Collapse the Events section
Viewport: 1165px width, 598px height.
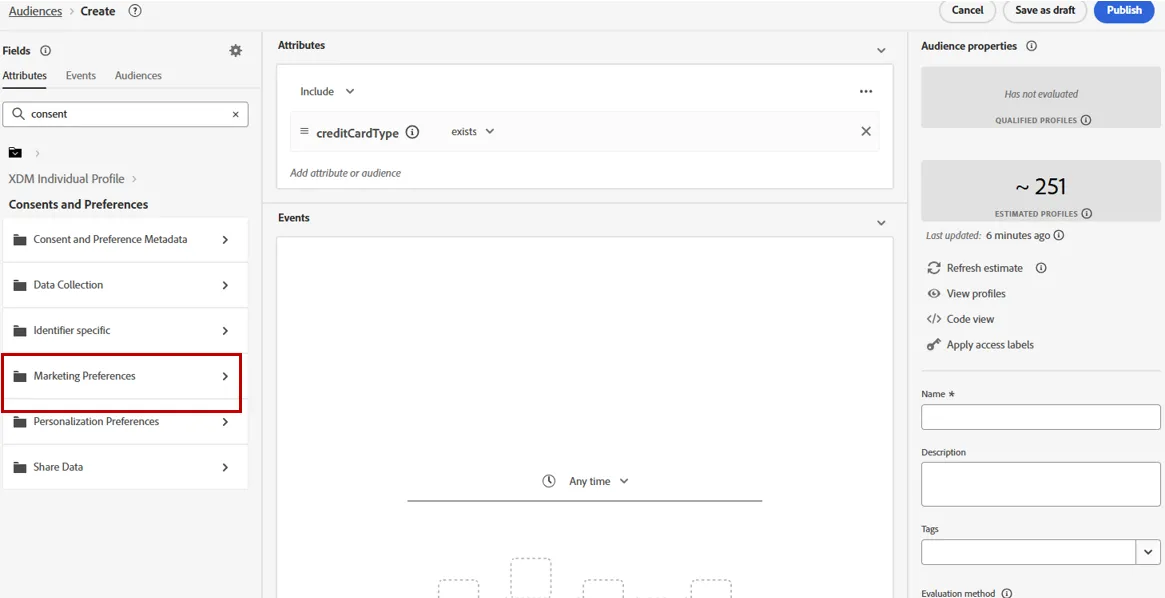[x=881, y=223]
